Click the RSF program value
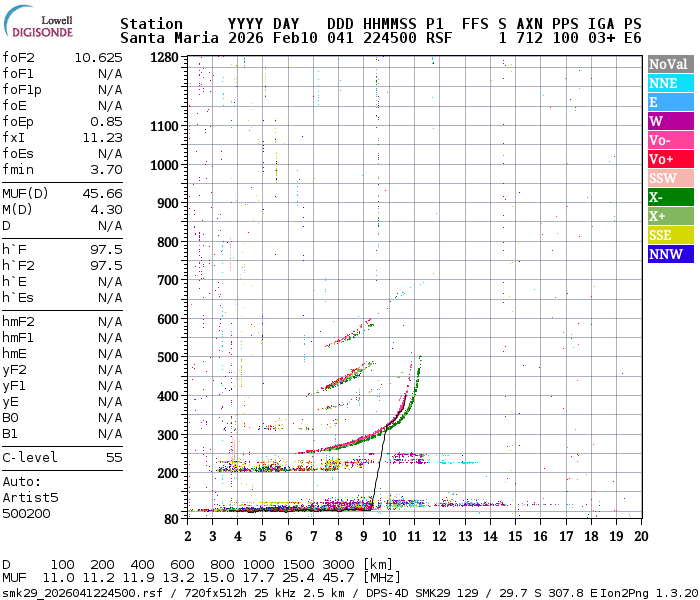This screenshot has width=700, height=600. tap(439, 38)
